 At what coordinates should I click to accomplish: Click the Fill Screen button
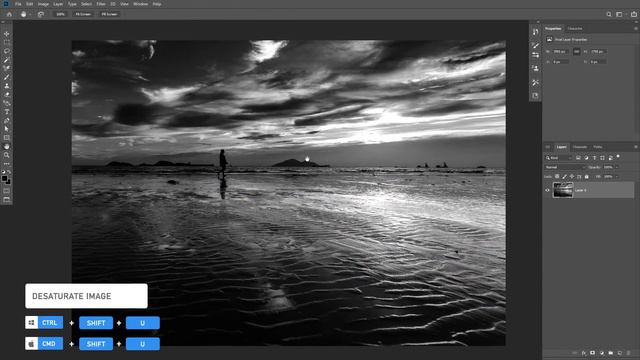tap(109, 14)
